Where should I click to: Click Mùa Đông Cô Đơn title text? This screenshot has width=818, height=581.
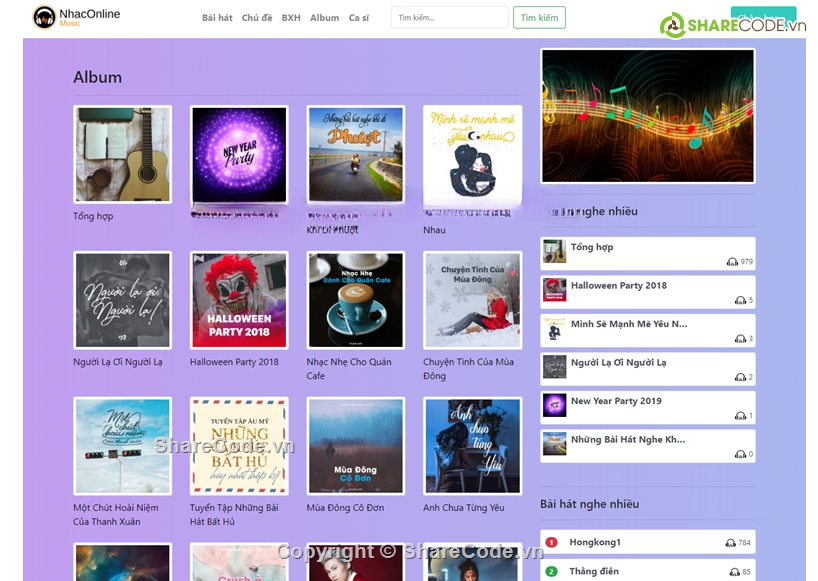345,507
